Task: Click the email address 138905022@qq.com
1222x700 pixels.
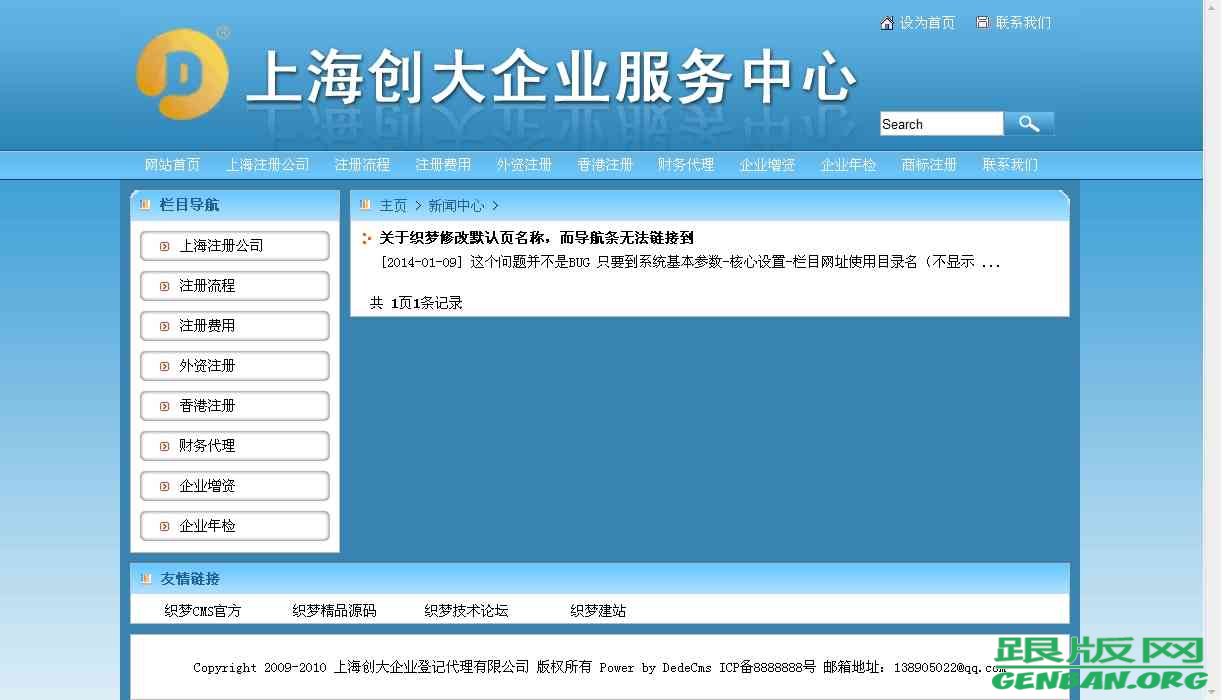Action: [952, 667]
